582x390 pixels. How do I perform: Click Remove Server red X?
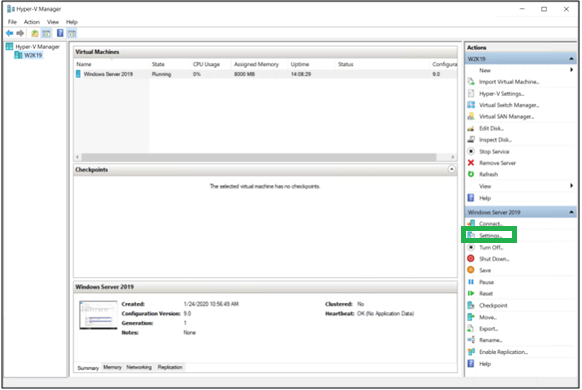click(x=471, y=163)
